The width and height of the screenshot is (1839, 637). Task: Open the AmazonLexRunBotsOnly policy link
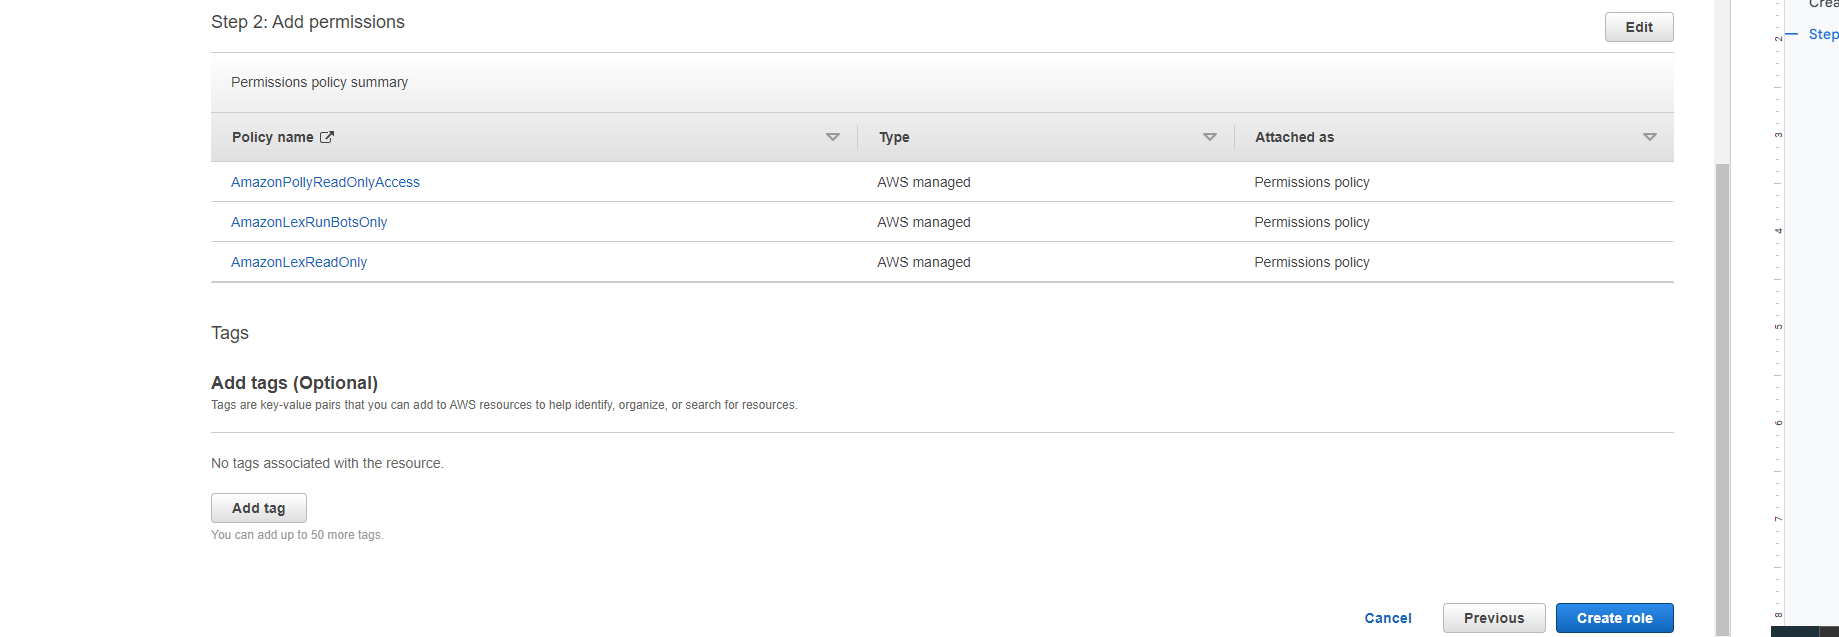pos(309,222)
